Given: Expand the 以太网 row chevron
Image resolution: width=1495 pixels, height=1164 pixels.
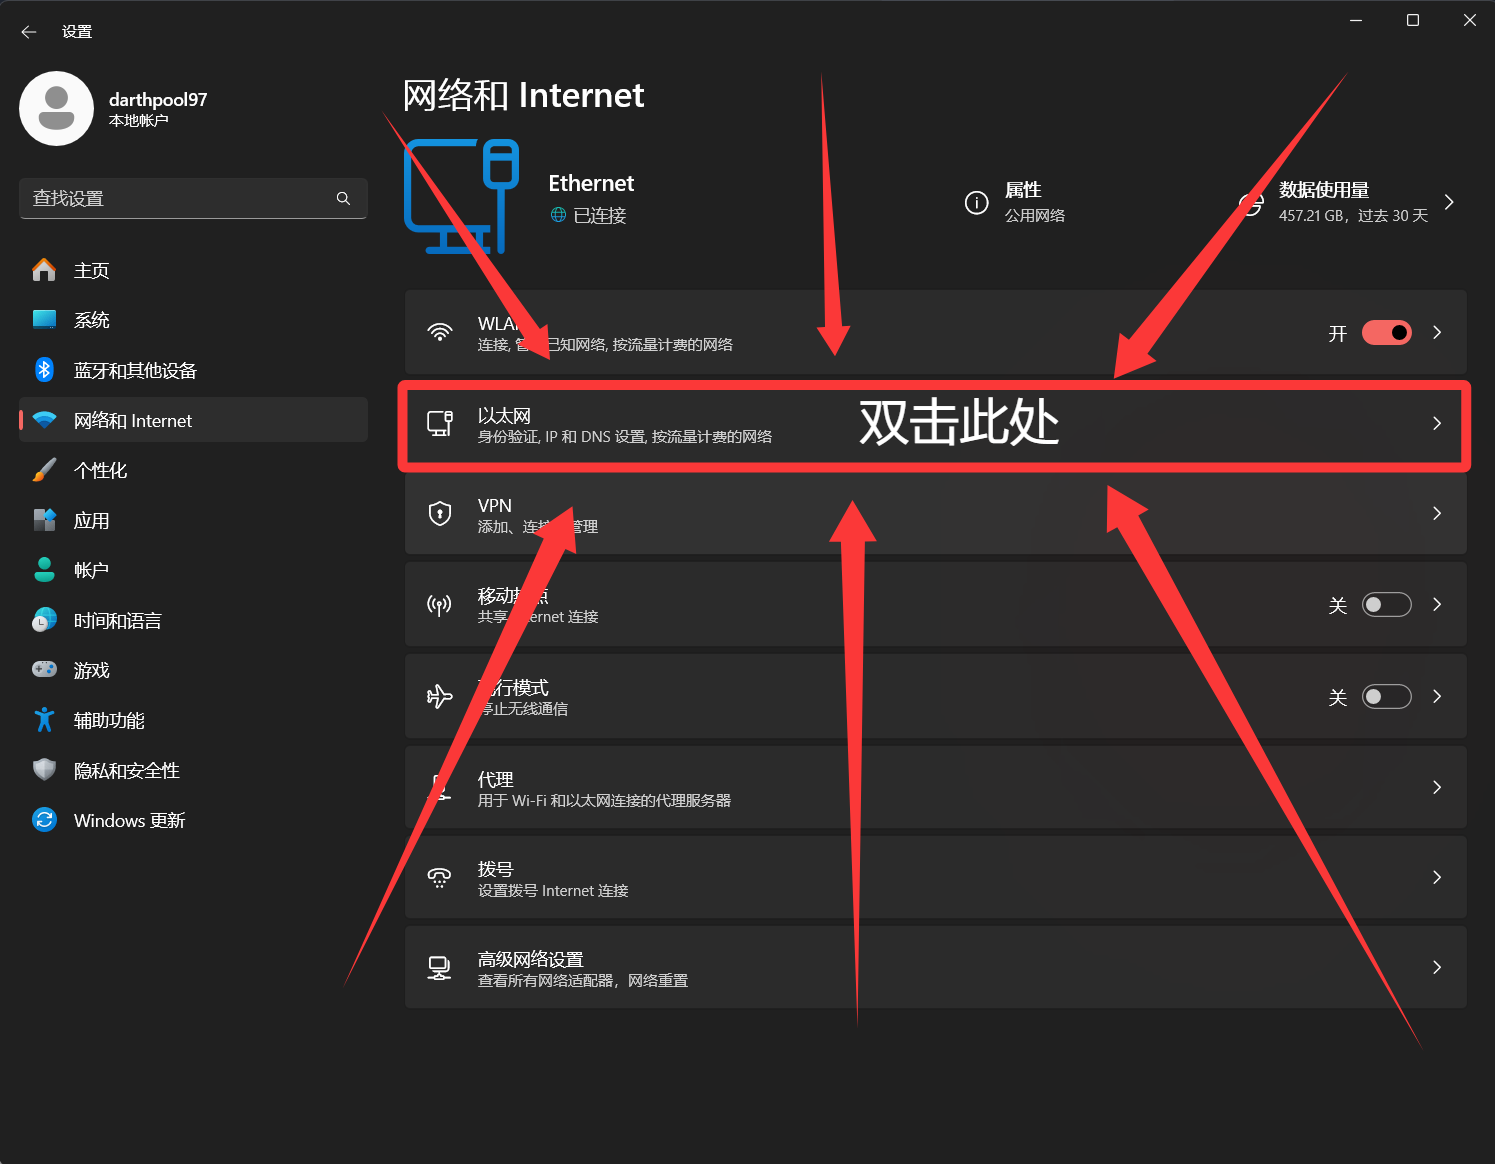Looking at the screenshot, I should tap(1437, 424).
